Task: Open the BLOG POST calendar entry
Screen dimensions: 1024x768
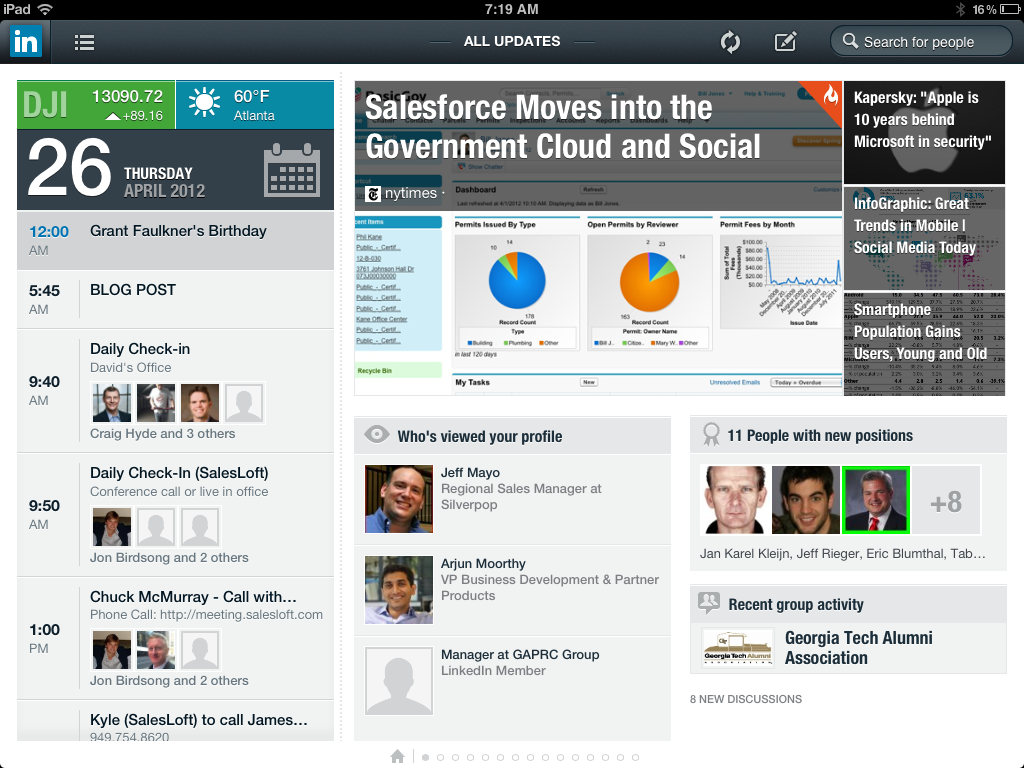Action: tap(175, 299)
